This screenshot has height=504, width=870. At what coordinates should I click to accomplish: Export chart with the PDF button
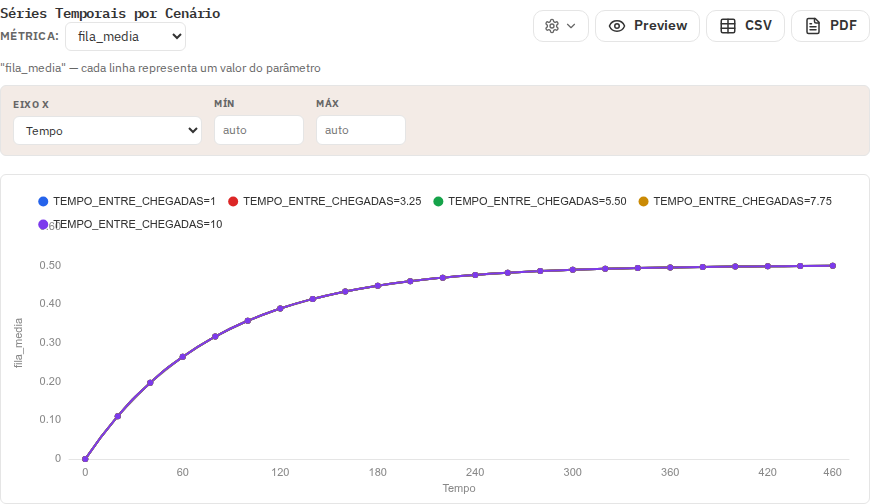(830, 26)
